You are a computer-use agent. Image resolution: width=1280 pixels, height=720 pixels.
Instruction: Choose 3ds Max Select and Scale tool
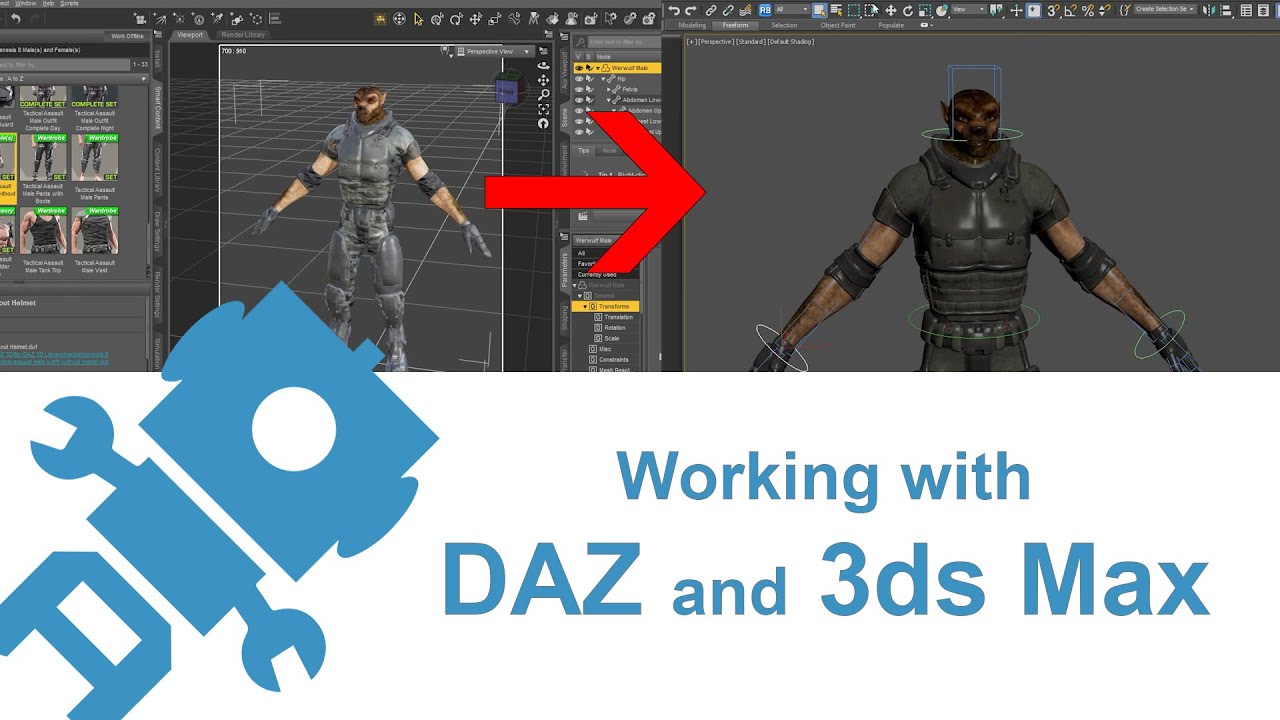click(925, 10)
